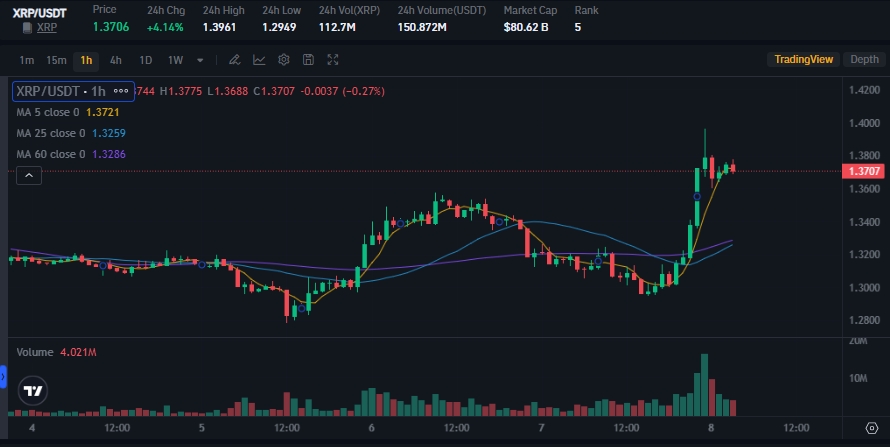890x447 pixels.
Task: Open the indicators chart icon
Action: [259, 60]
